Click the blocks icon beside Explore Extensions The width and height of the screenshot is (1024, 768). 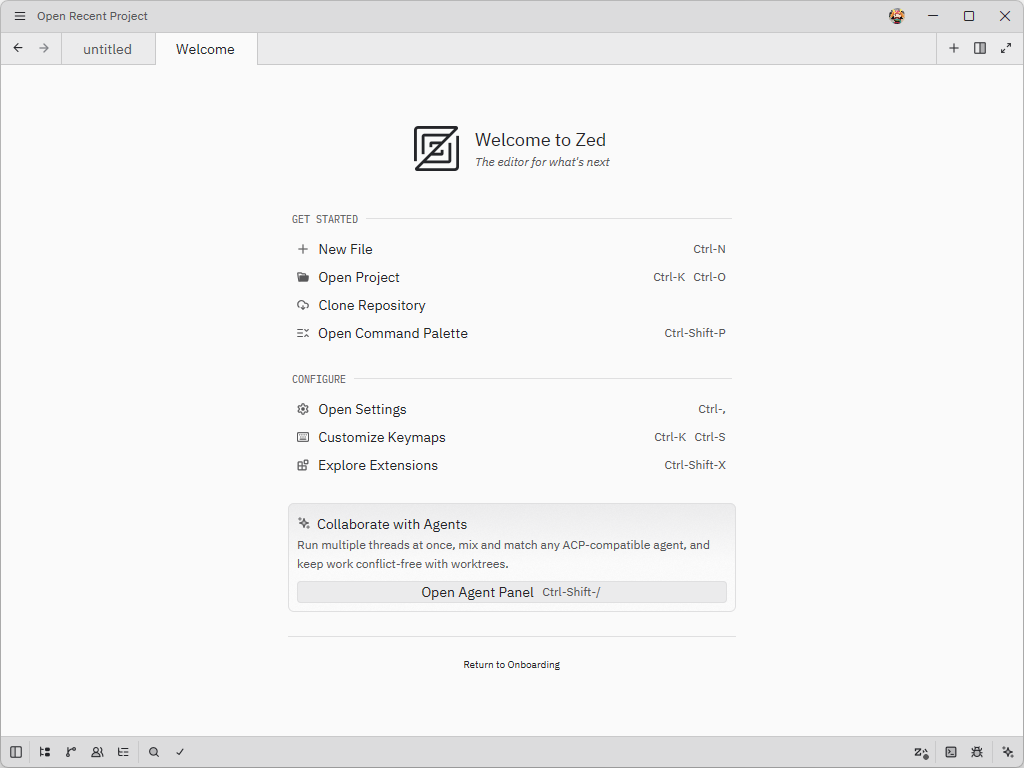click(302, 465)
